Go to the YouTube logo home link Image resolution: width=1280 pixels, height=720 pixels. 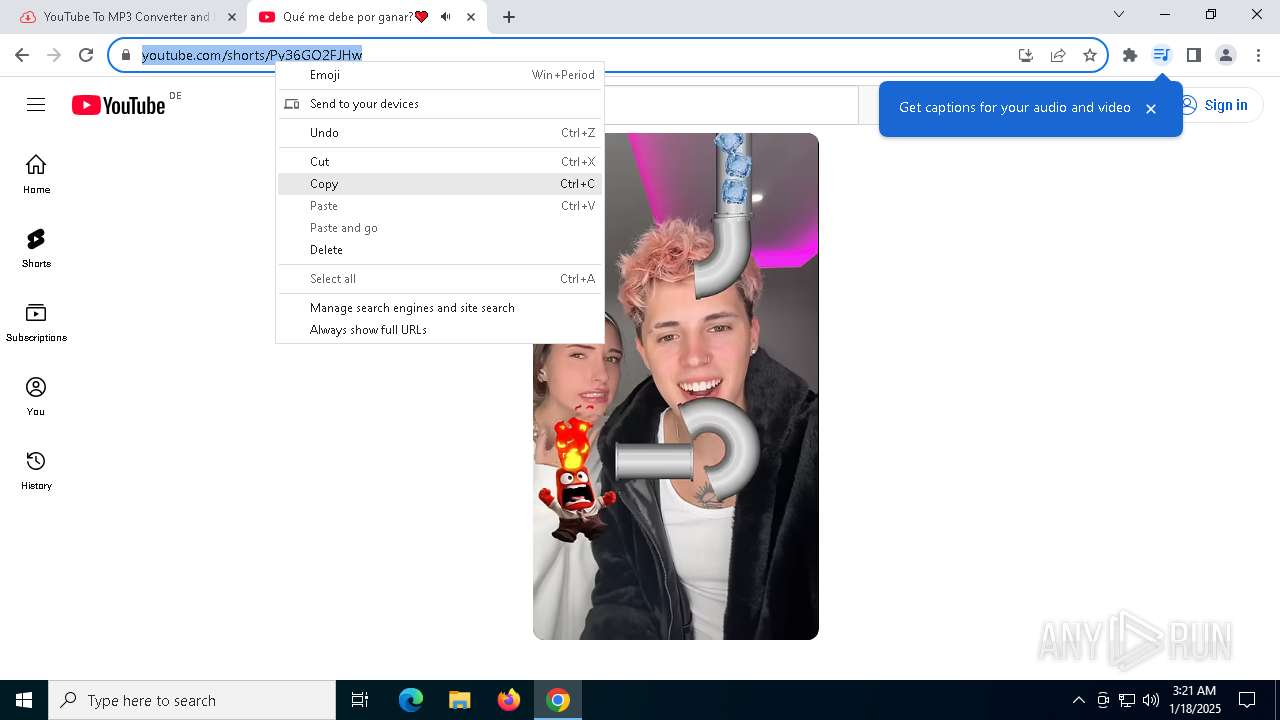pyautogui.click(x=119, y=105)
